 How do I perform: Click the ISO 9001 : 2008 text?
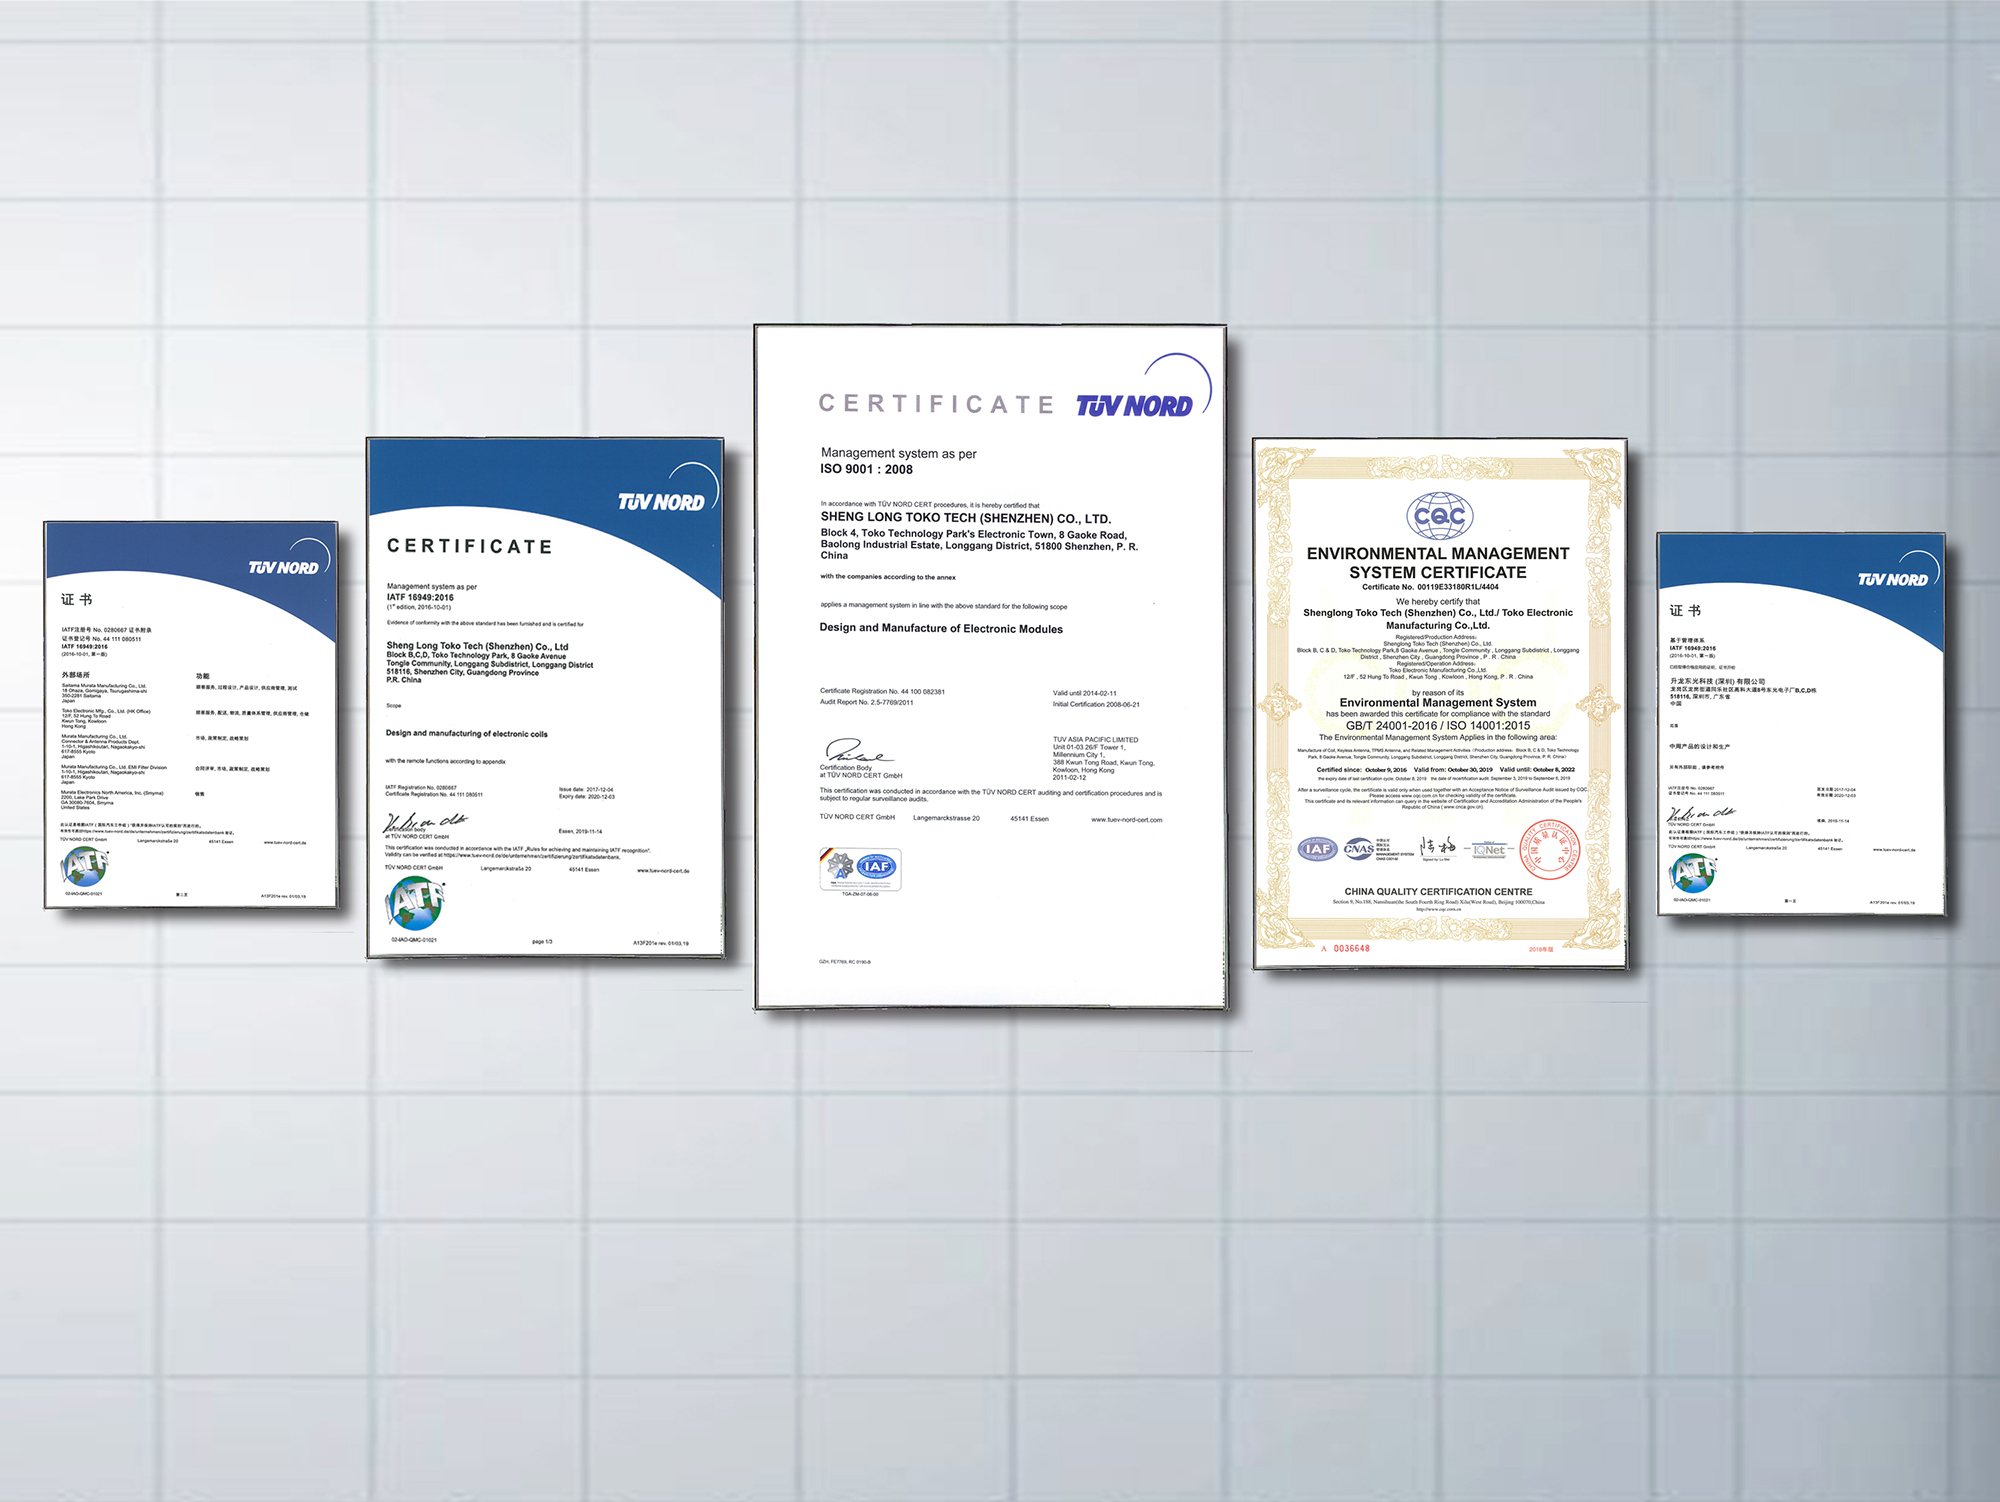[x=866, y=469]
